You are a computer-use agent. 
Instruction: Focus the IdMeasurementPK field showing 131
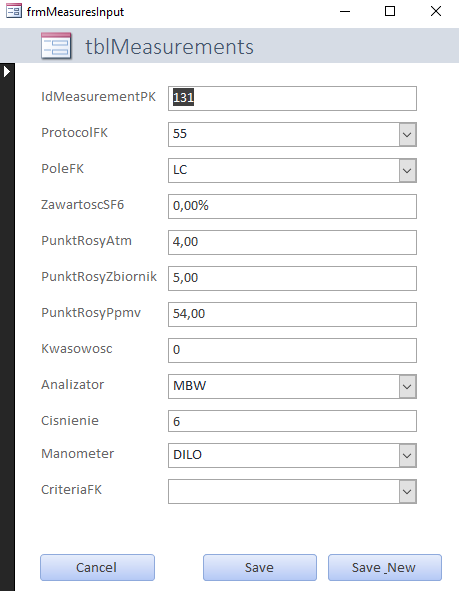292,98
